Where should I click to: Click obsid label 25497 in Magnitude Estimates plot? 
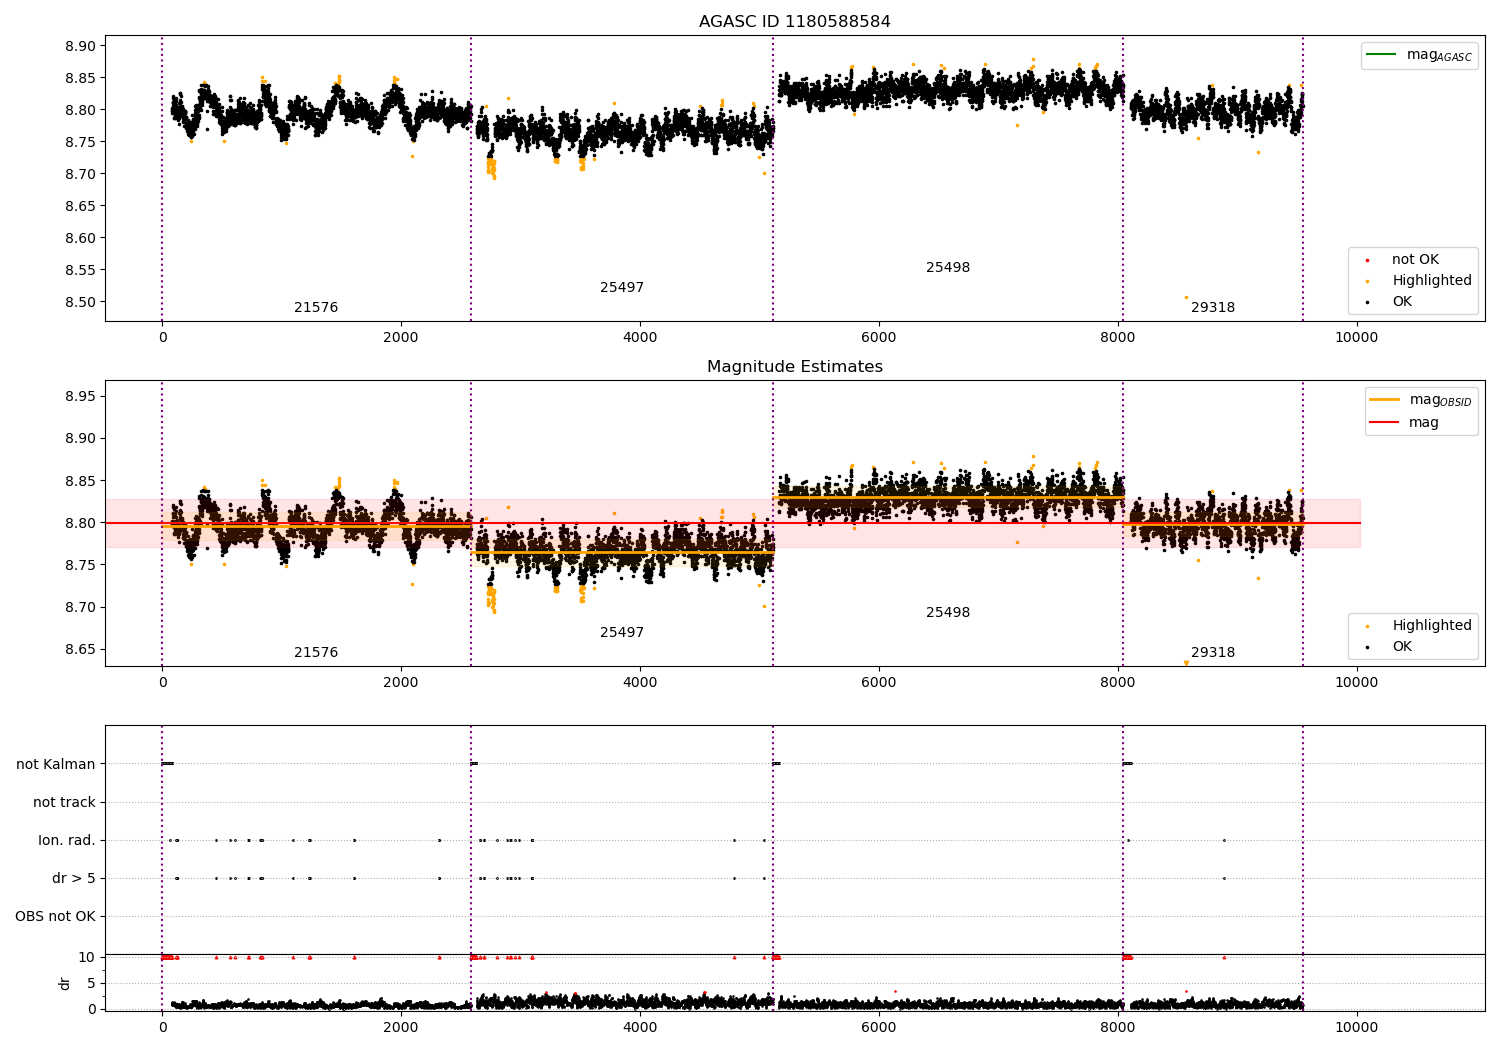pyautogui.click(x=622, y=633)
